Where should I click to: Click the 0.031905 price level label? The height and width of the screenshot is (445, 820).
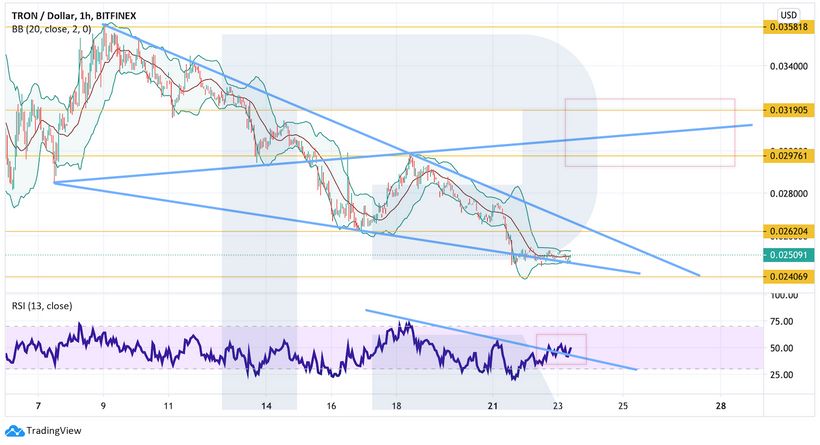click(x=786, y=109)
